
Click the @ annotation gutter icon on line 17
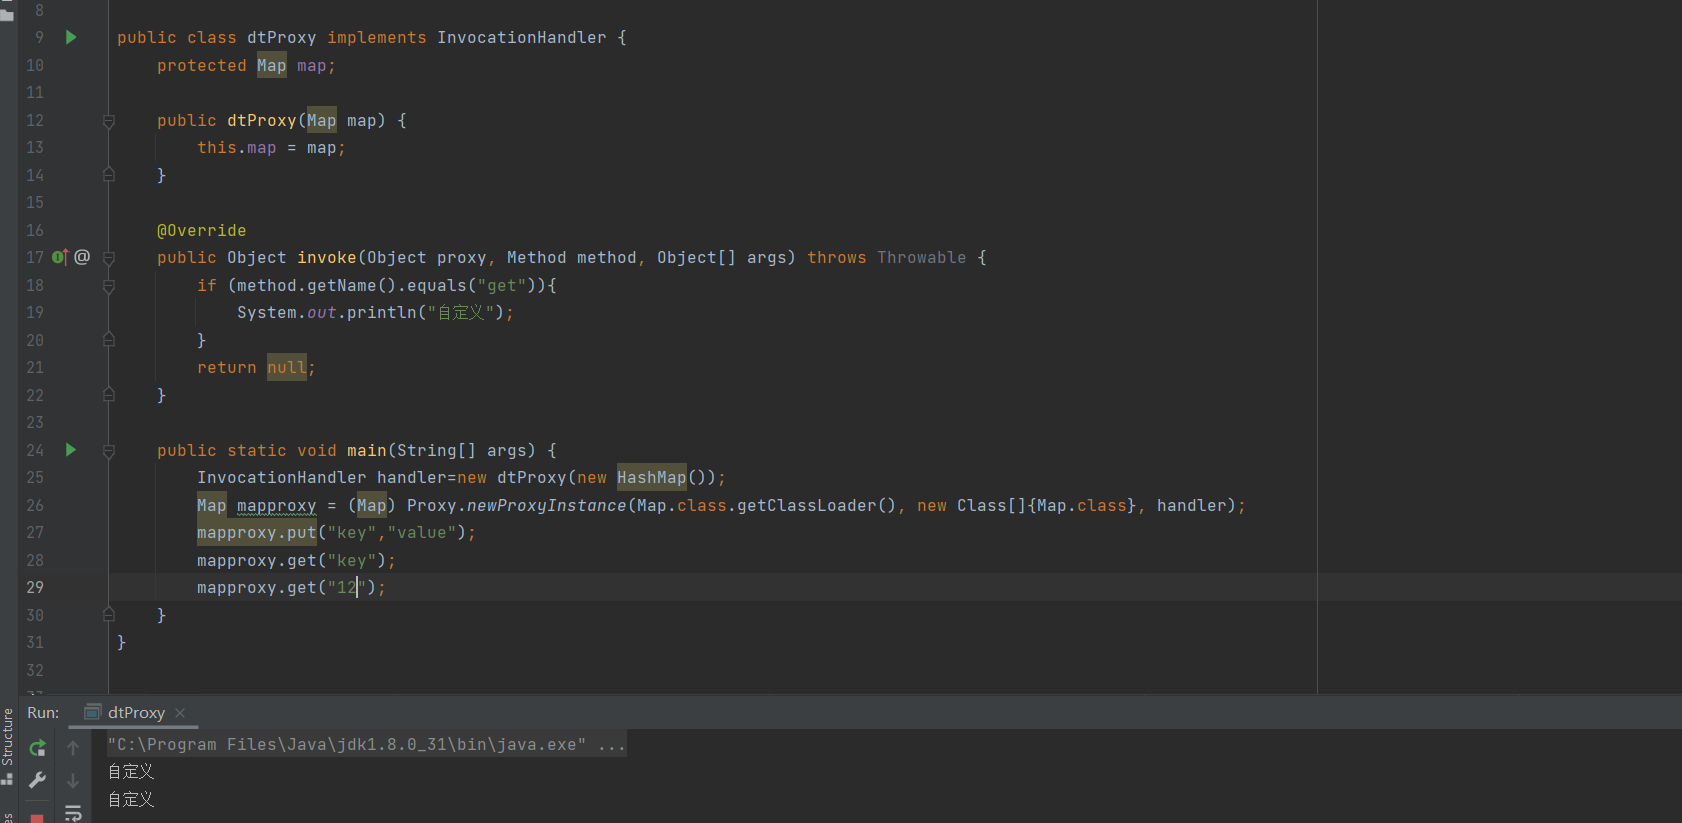82,257
